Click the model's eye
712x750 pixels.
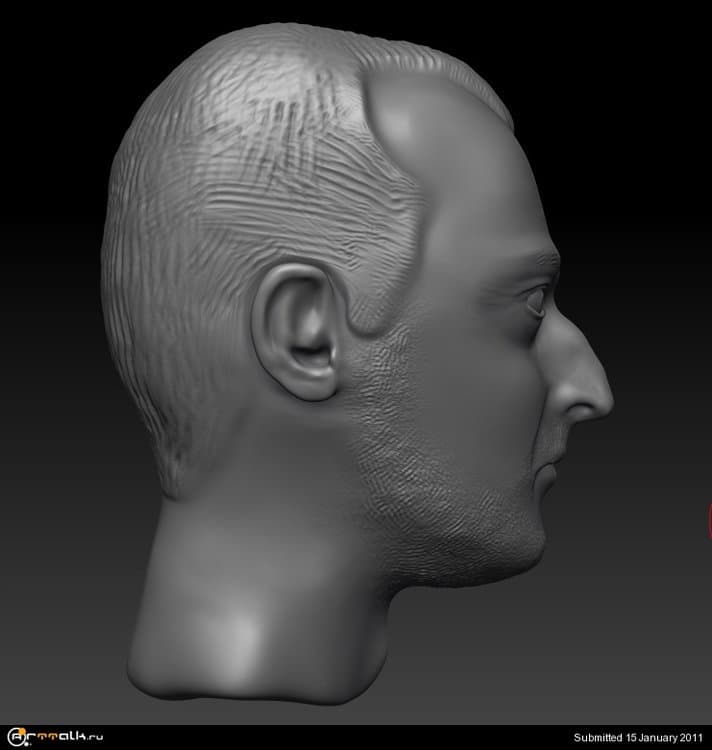[537, 300]
